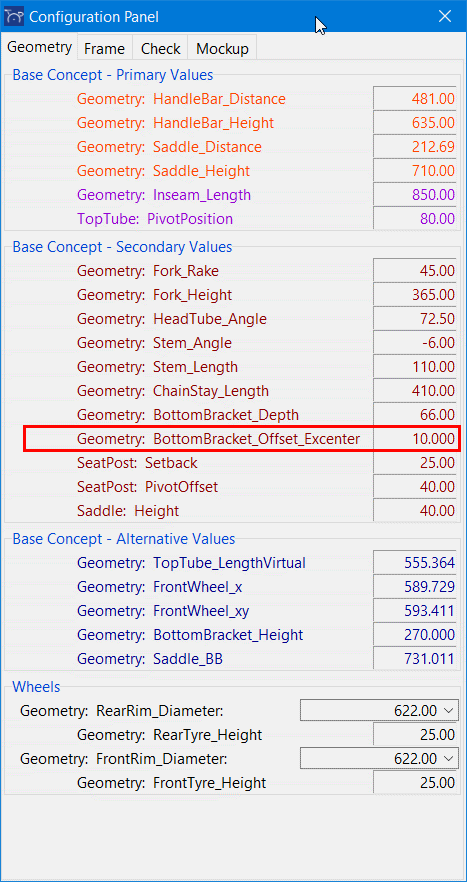
Task: Select the Geometry tab
Action: tap(39, 47)
